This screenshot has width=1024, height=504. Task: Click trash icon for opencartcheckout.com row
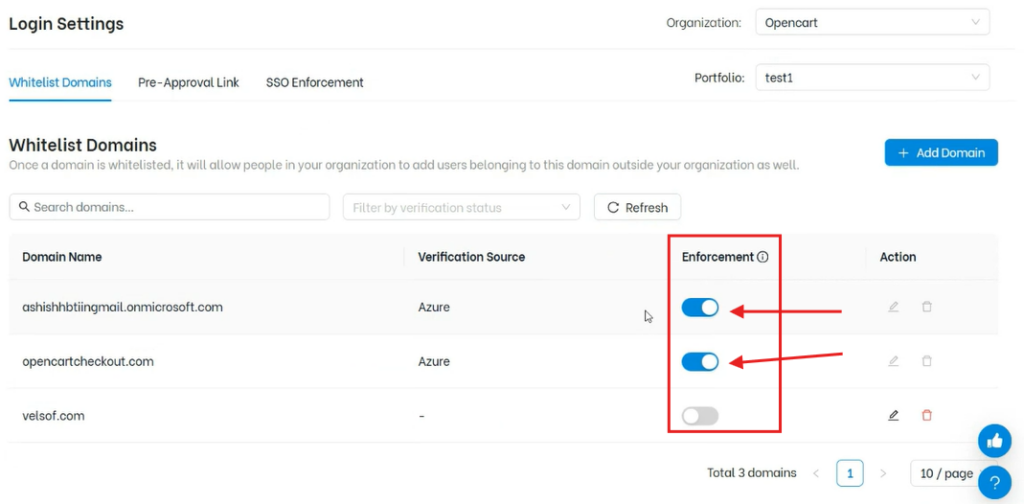click(926, 361)
